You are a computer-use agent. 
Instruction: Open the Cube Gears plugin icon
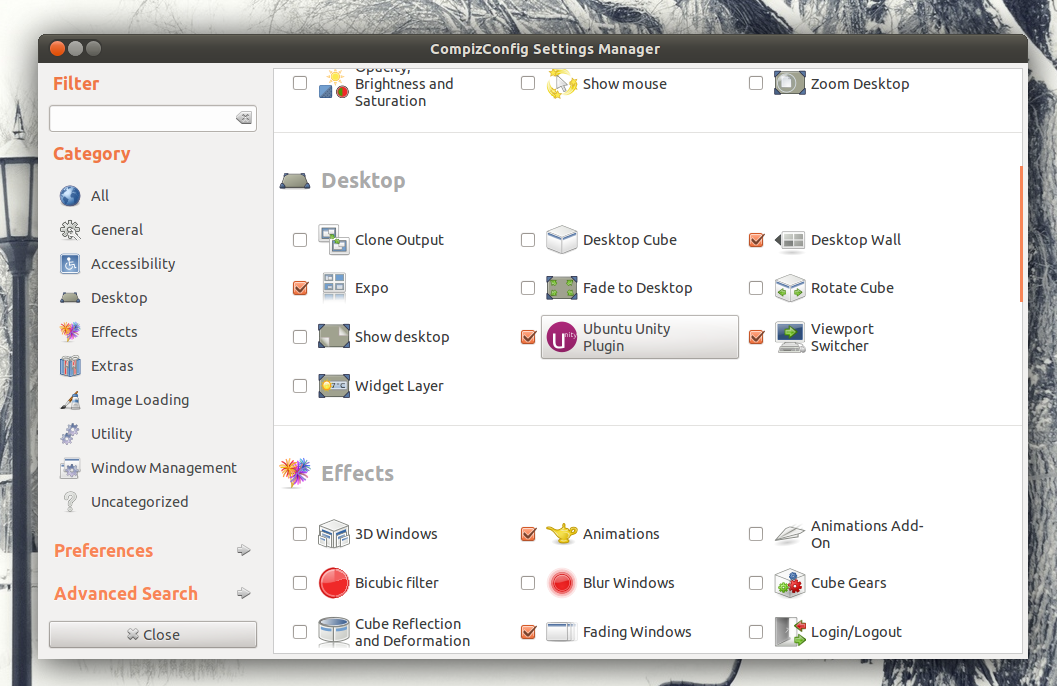coord(789,583)
